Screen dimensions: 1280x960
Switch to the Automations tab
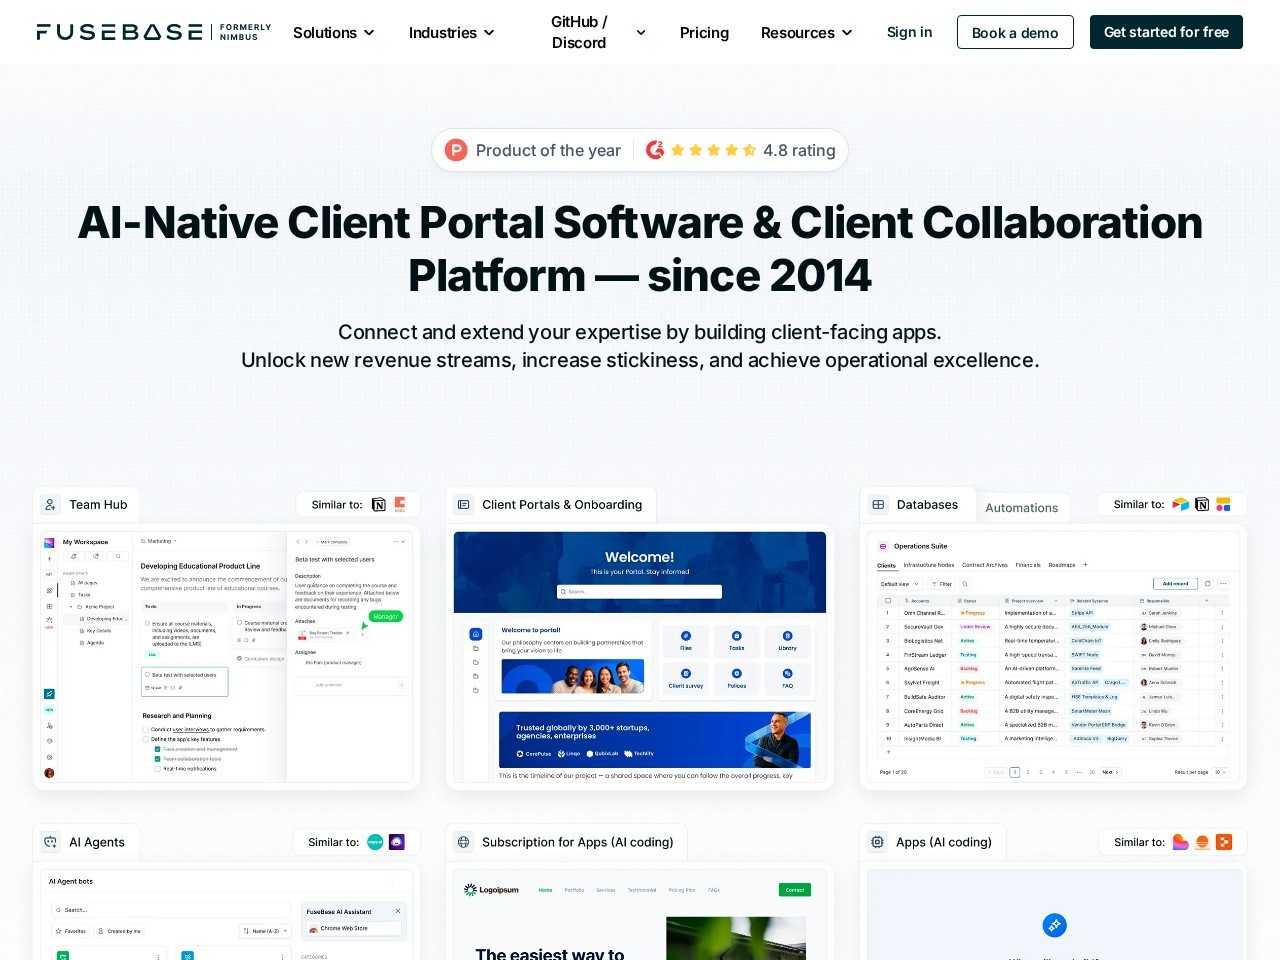(x=1022, y=508)
